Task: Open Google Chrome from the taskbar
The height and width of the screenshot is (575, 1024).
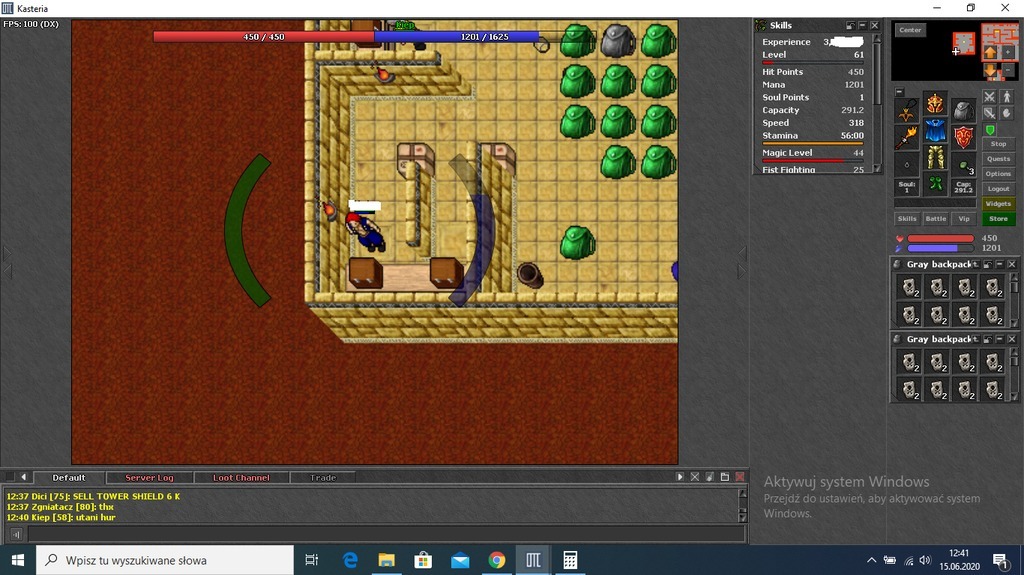Action: 496,560
